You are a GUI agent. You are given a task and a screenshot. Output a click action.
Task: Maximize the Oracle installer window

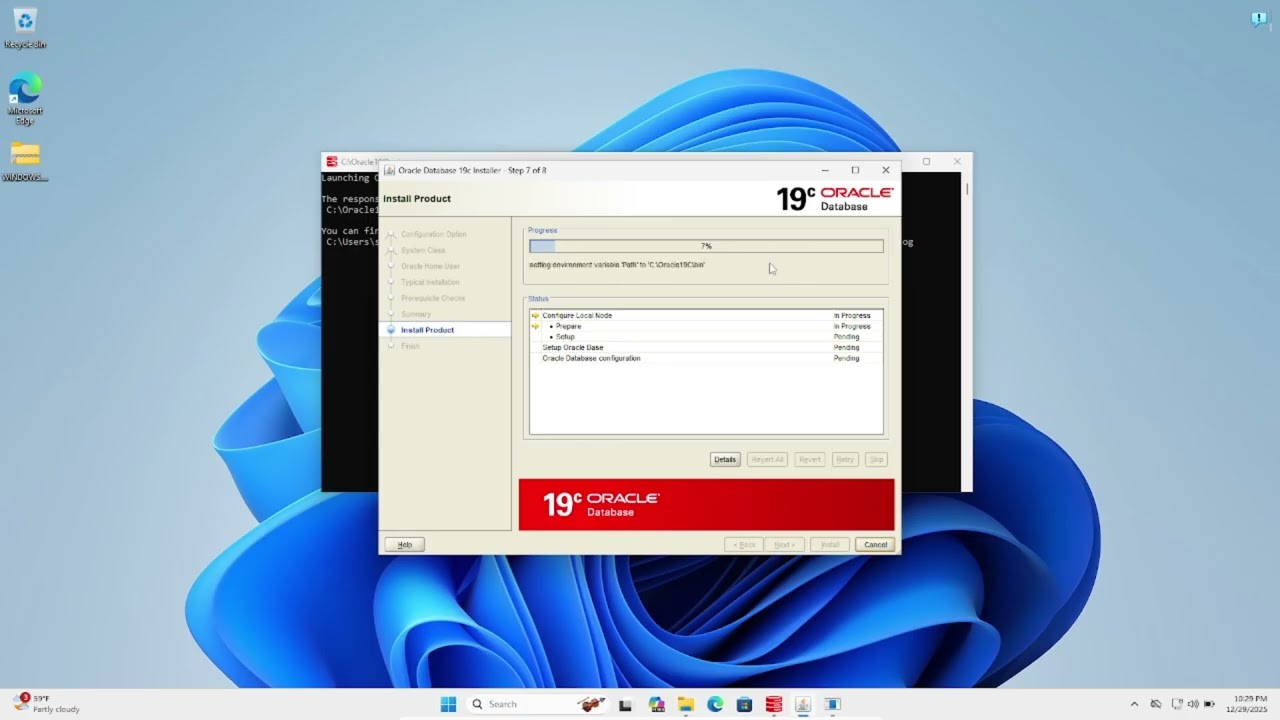(x=855, y=170)
